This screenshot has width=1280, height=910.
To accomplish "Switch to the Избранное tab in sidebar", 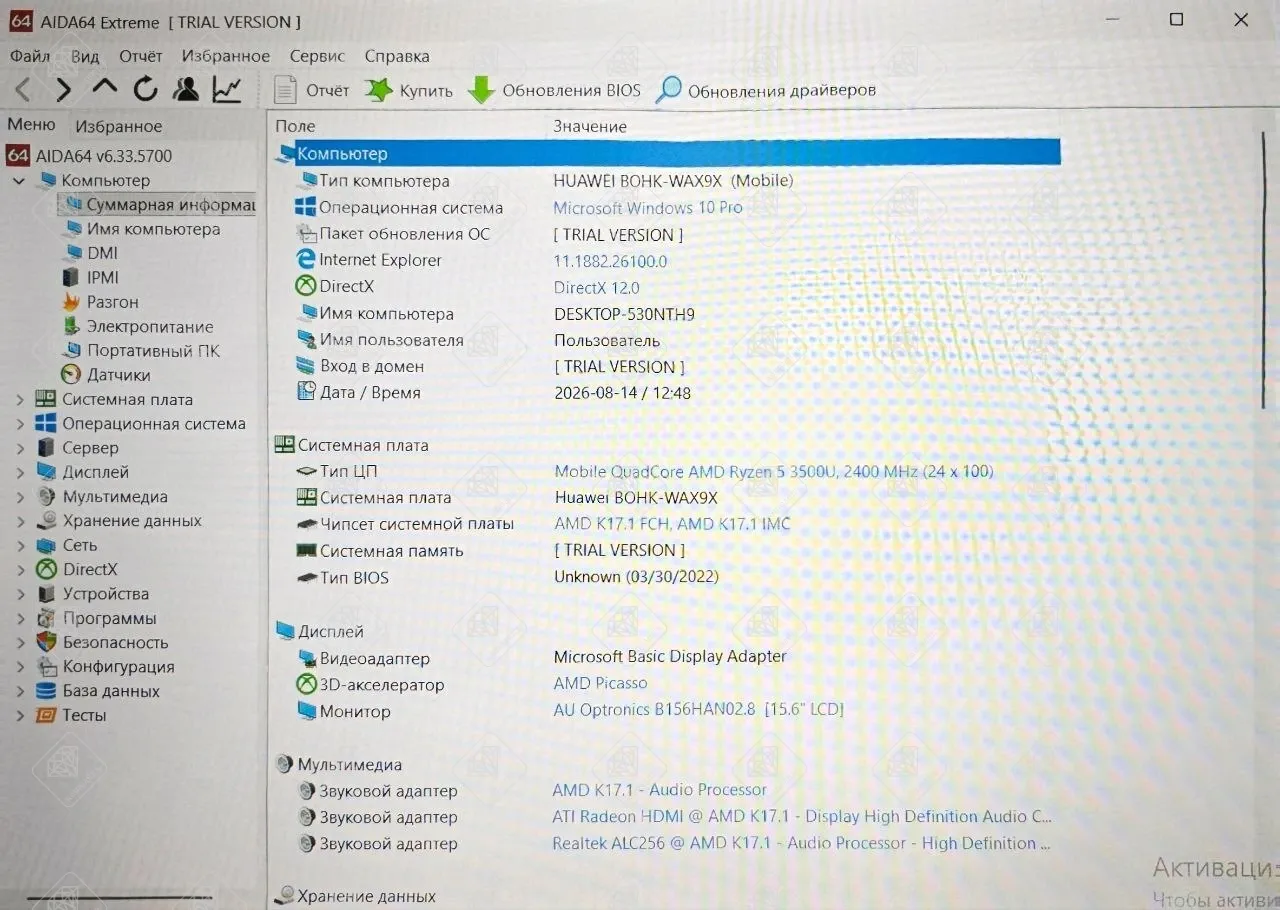I will click(118, 126).
